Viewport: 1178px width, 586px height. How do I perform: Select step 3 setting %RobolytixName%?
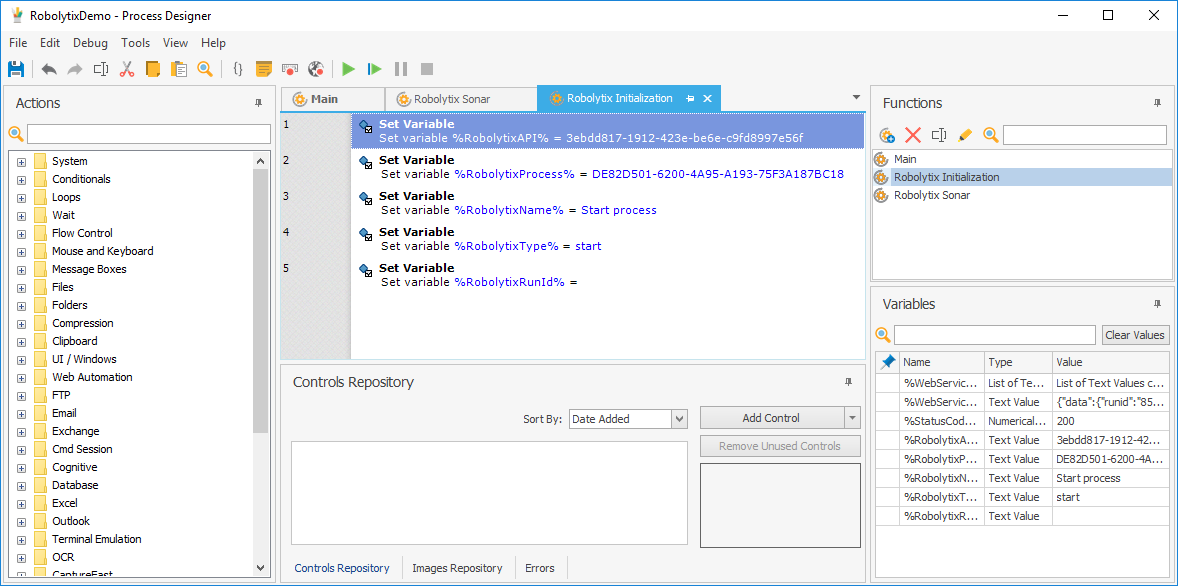point(607,203)
